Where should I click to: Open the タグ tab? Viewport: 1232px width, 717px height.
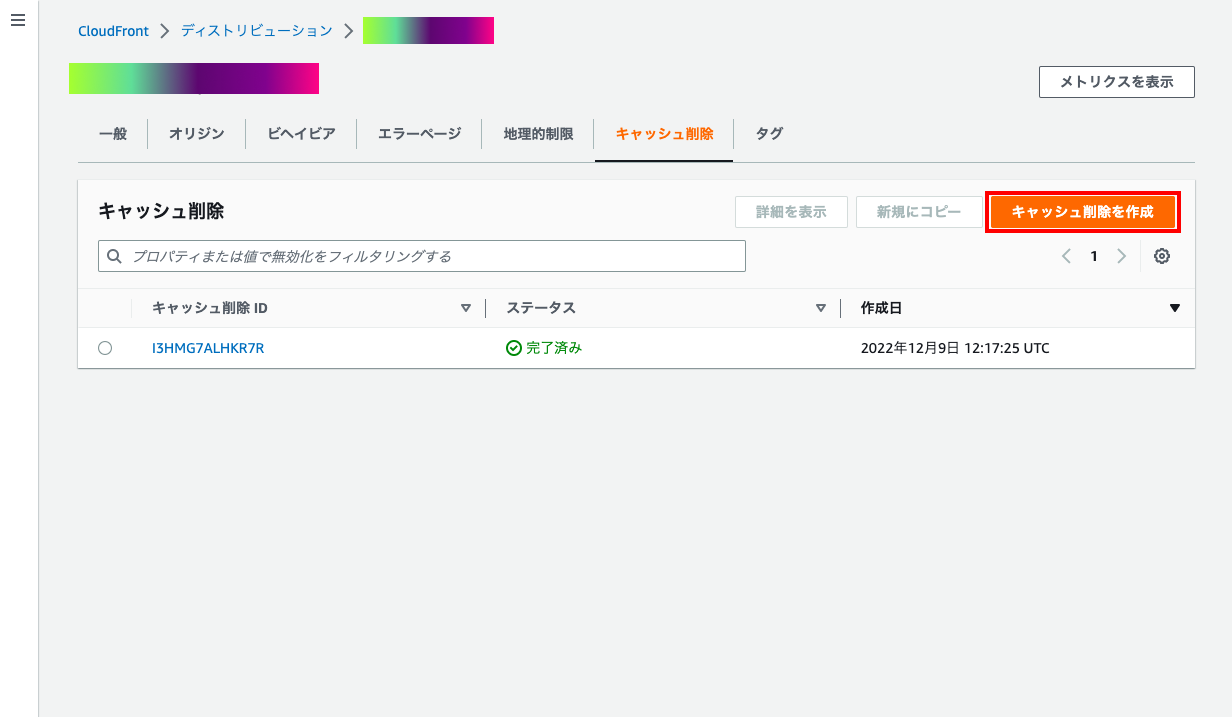coord(769,134)
